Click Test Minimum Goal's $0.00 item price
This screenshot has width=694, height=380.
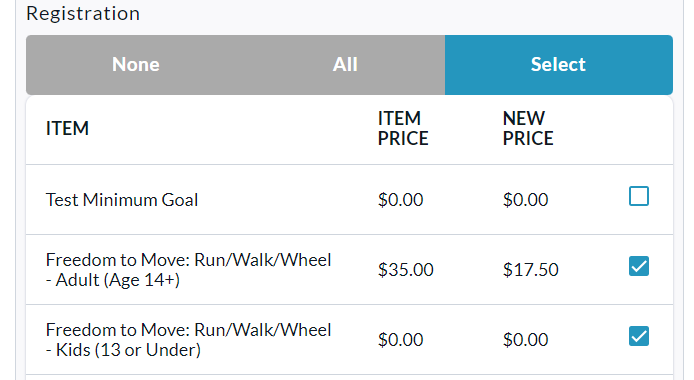[400, 200]
